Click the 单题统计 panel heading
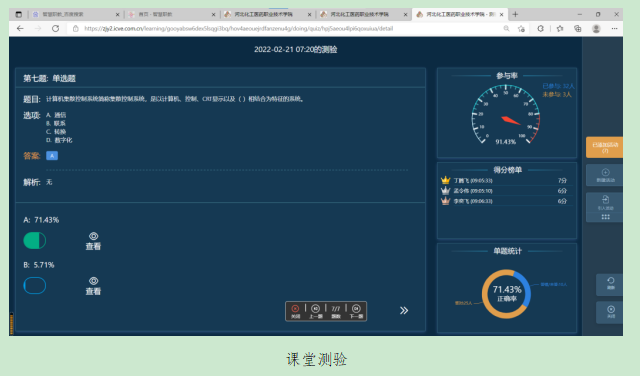 point(507,251)
